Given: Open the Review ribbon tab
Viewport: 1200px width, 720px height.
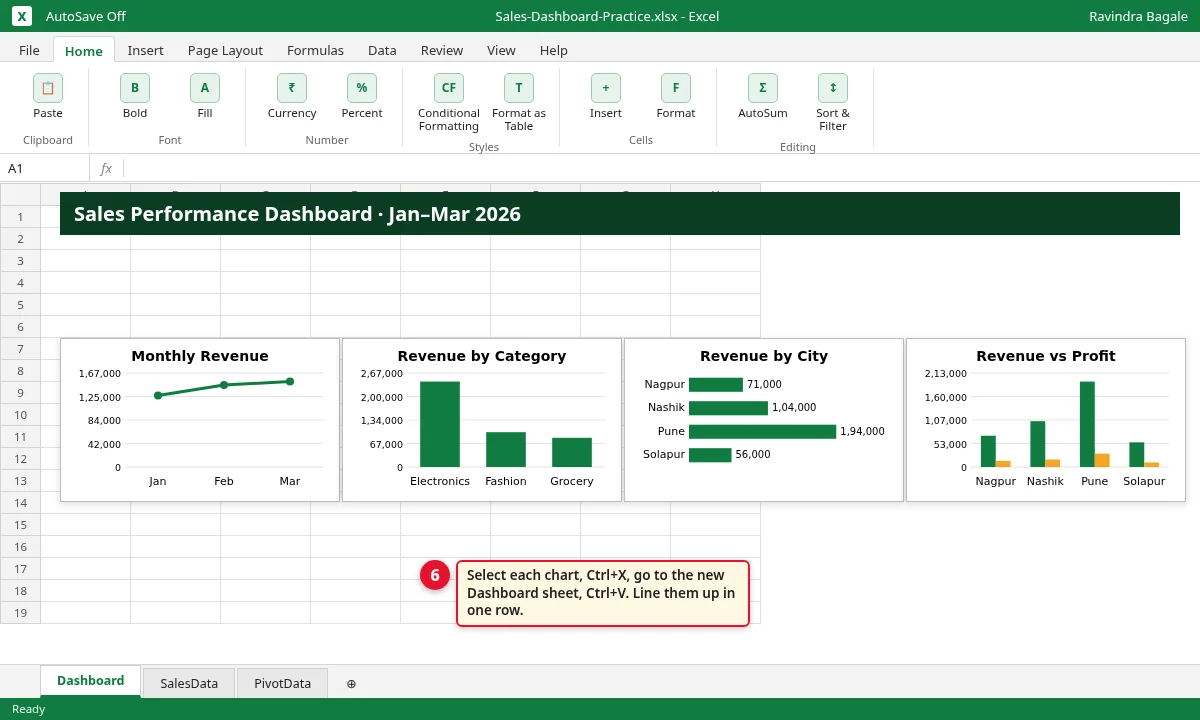Looking at the screenshot, I should click(x=442, y=50).
